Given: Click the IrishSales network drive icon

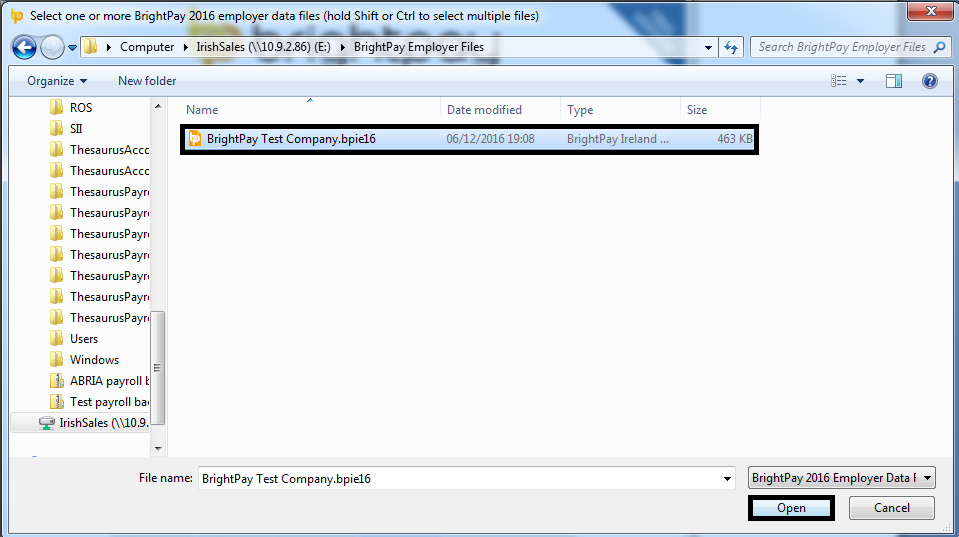Looking at the screenshot, I should [46, 423].
